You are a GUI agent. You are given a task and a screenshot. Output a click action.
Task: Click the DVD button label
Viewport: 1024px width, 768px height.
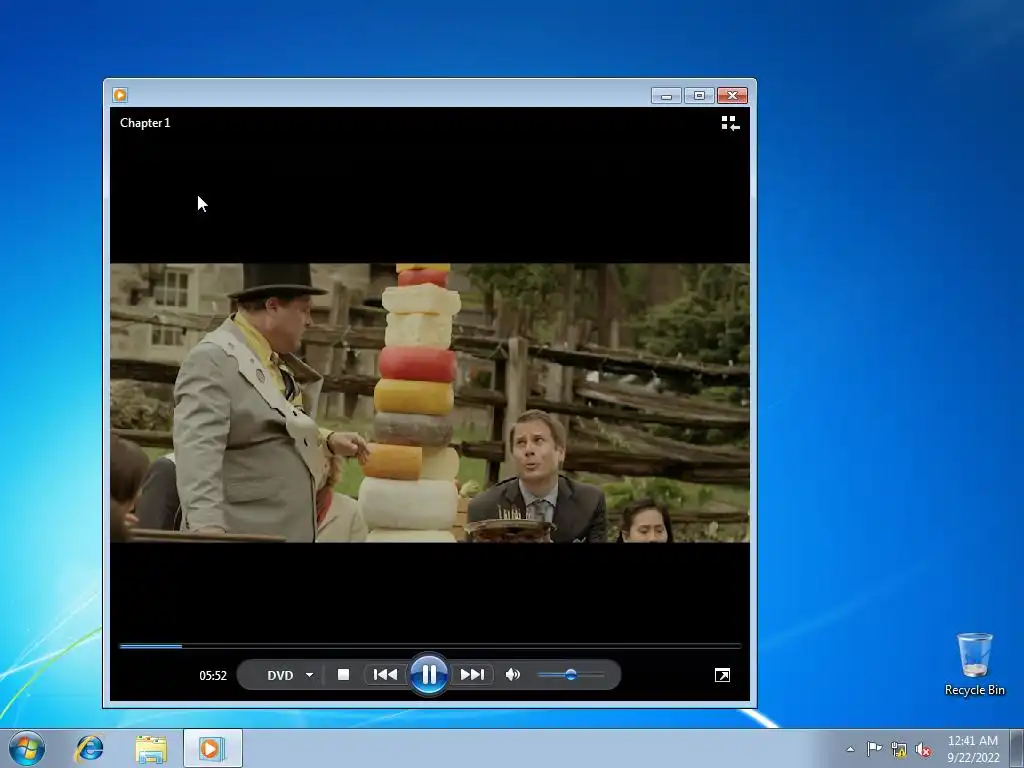point(280,675)
